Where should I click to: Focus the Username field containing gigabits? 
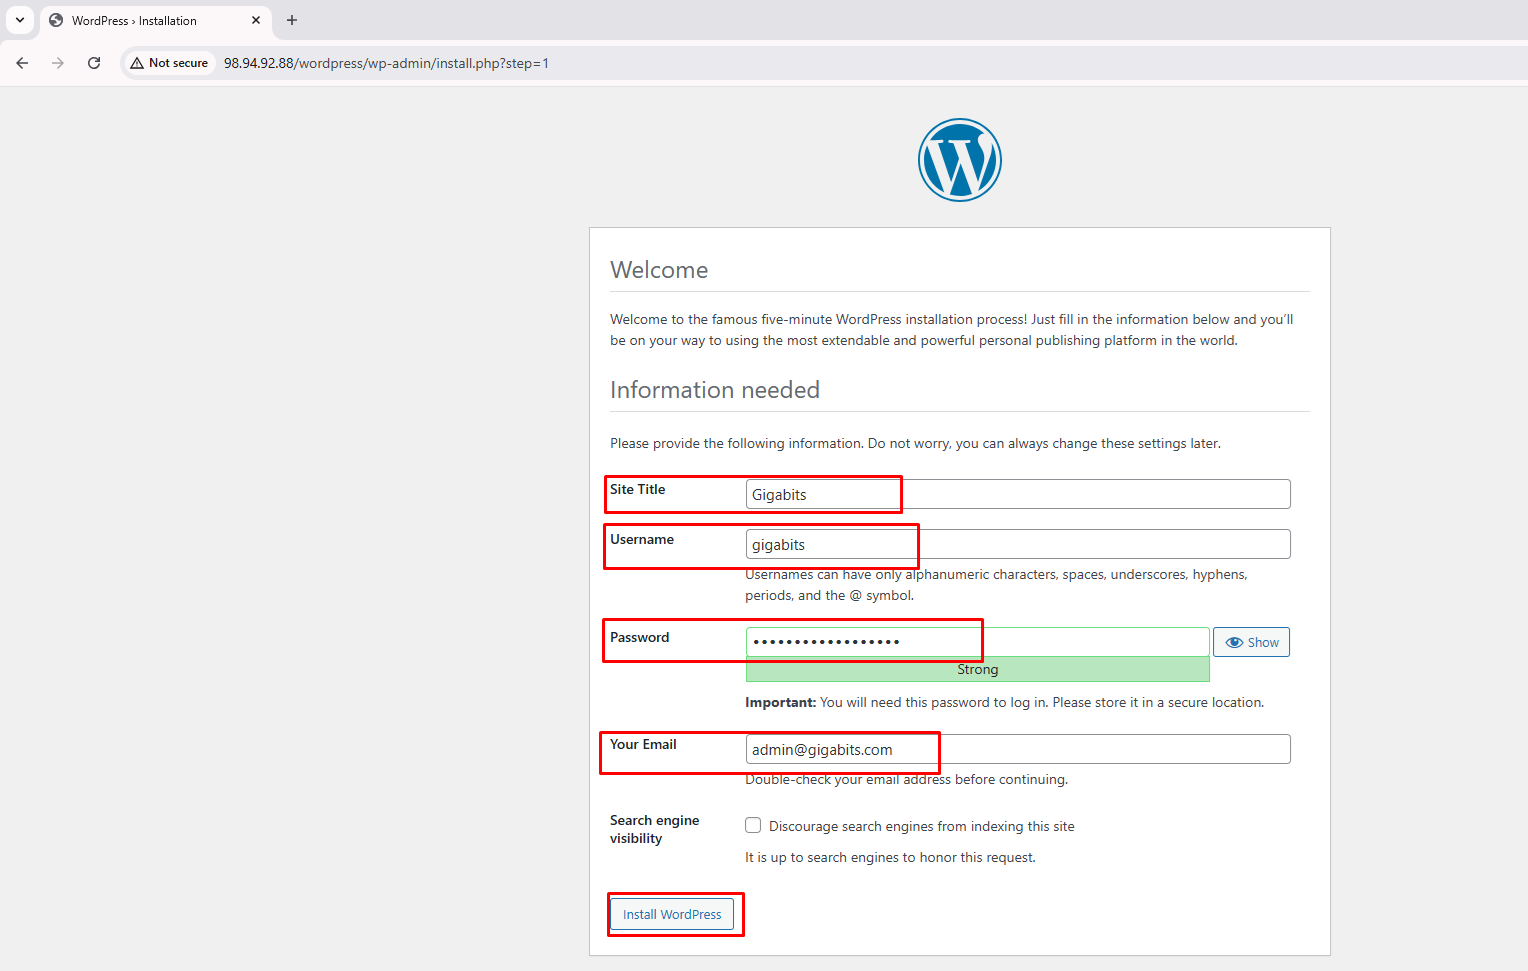1017,544
